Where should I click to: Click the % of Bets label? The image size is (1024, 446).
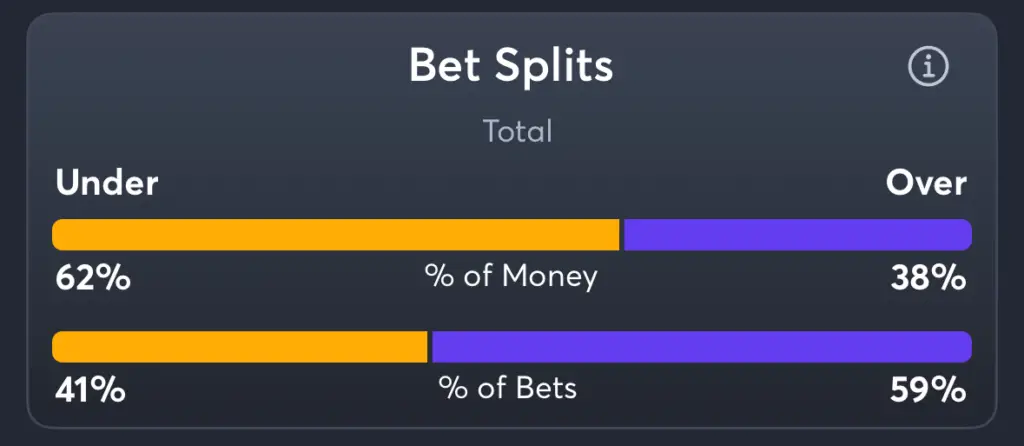(x=508, y=389)
